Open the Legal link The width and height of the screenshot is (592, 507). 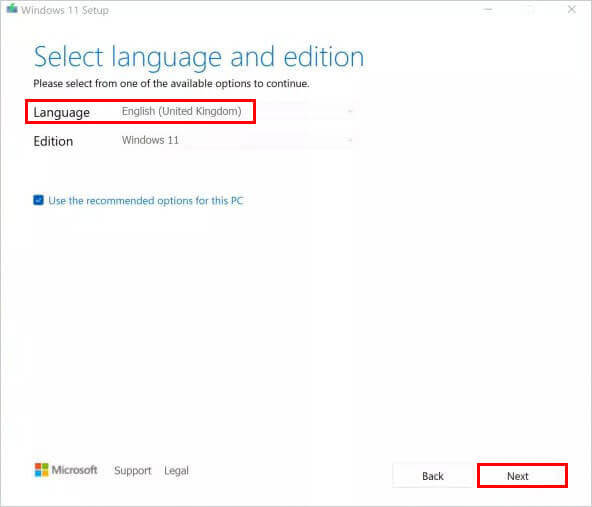pos(176,470)
